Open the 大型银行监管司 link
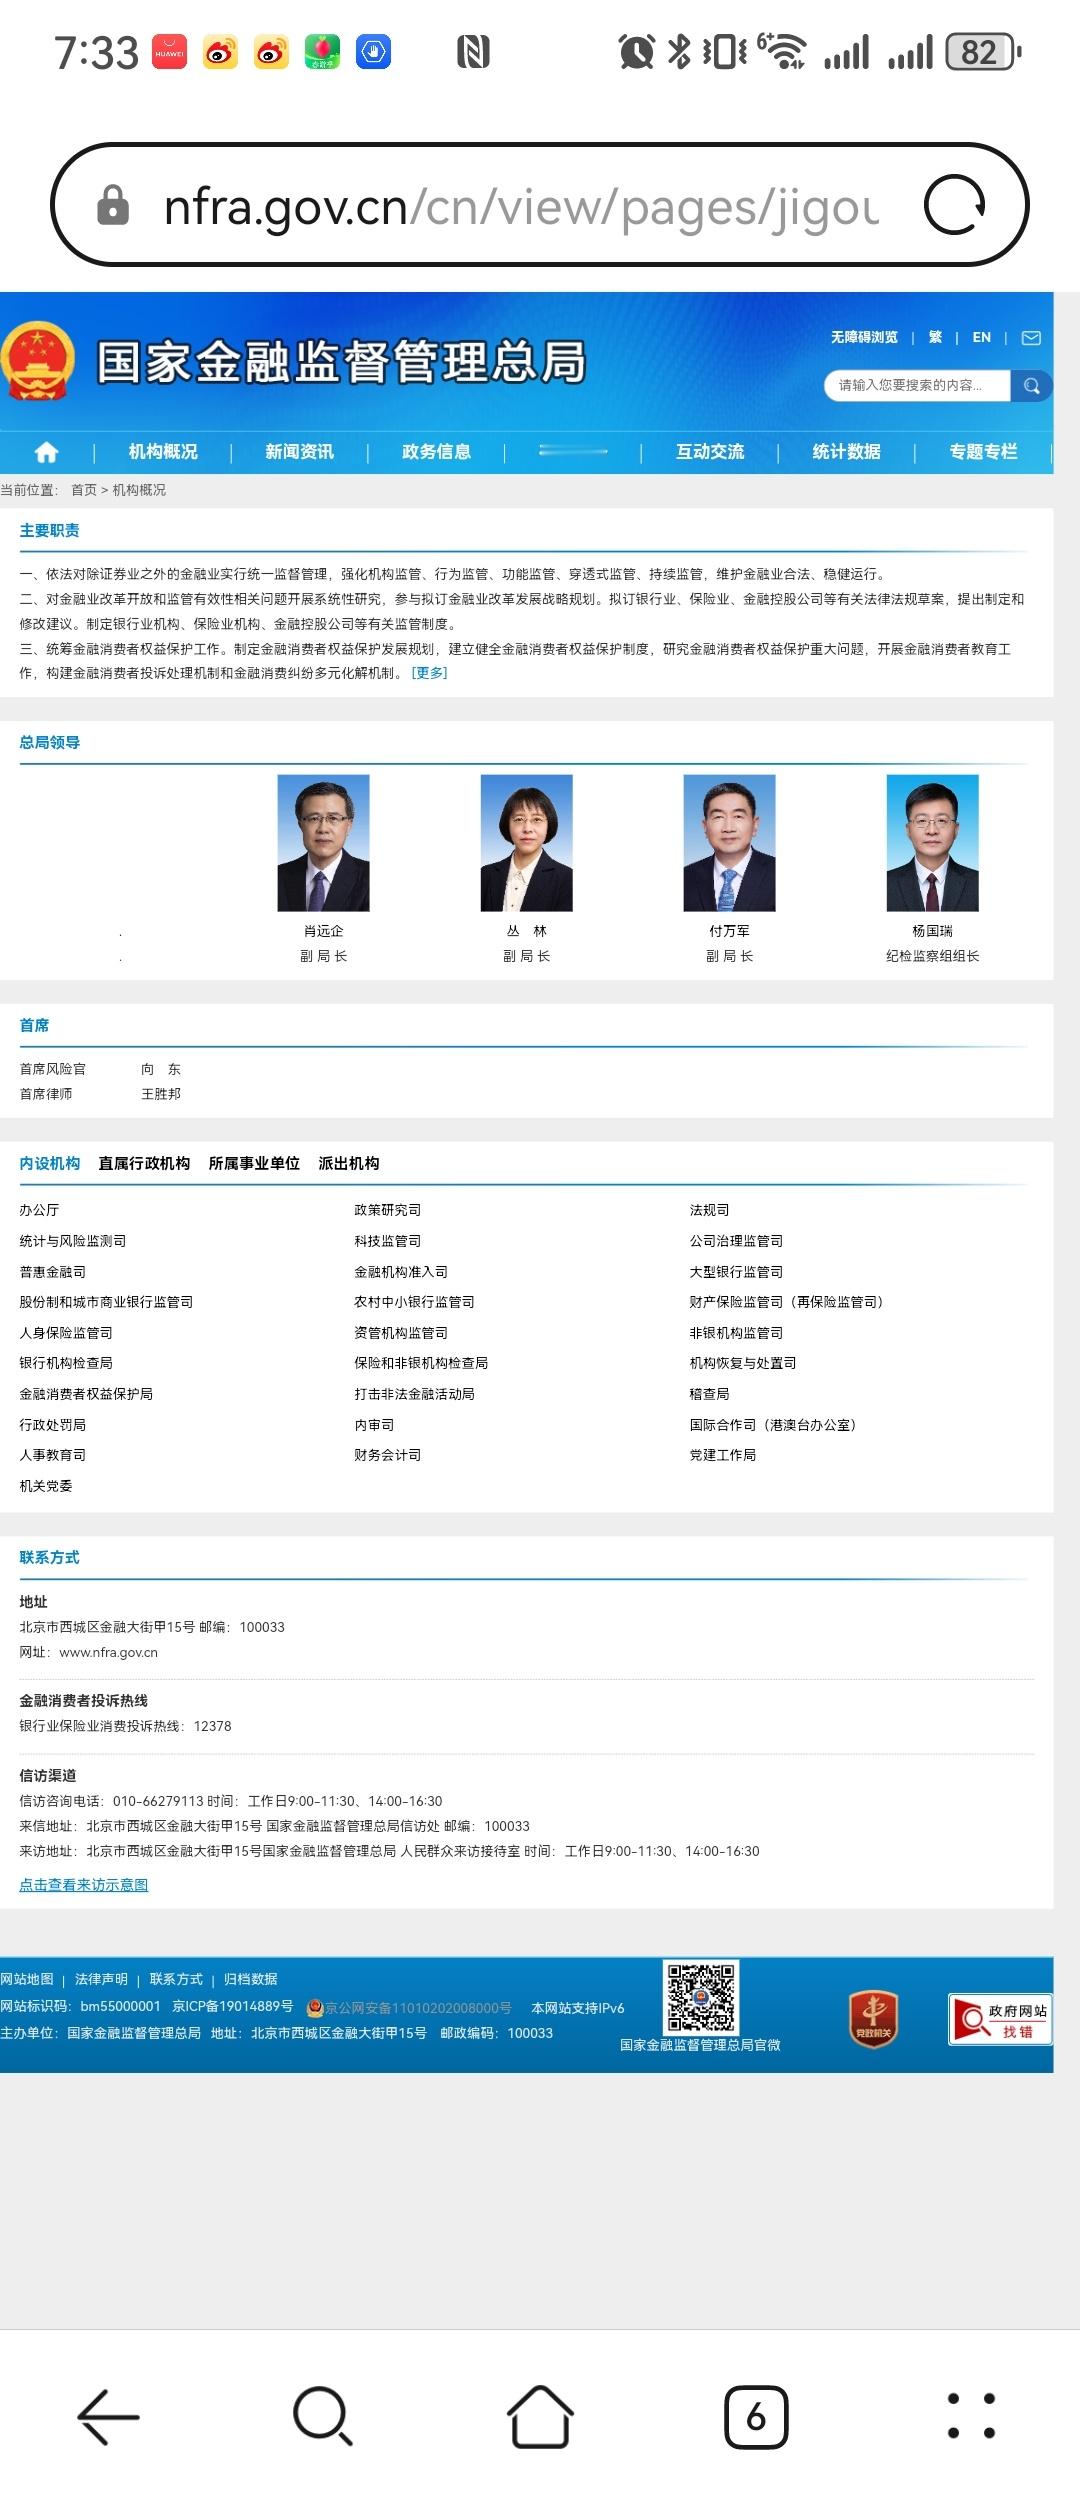 coord(736,1272)
